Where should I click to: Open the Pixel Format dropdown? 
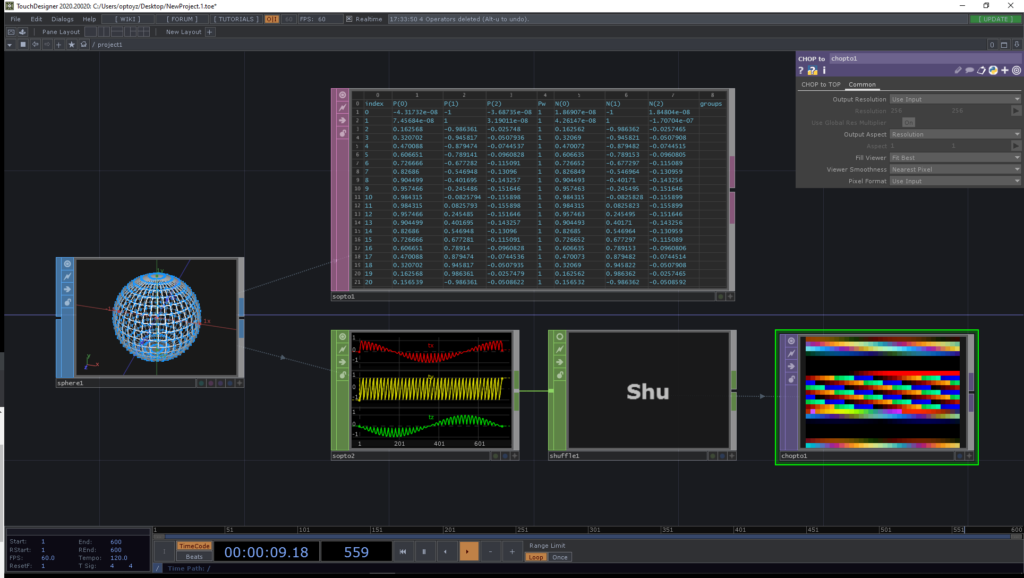click(955, 180)
